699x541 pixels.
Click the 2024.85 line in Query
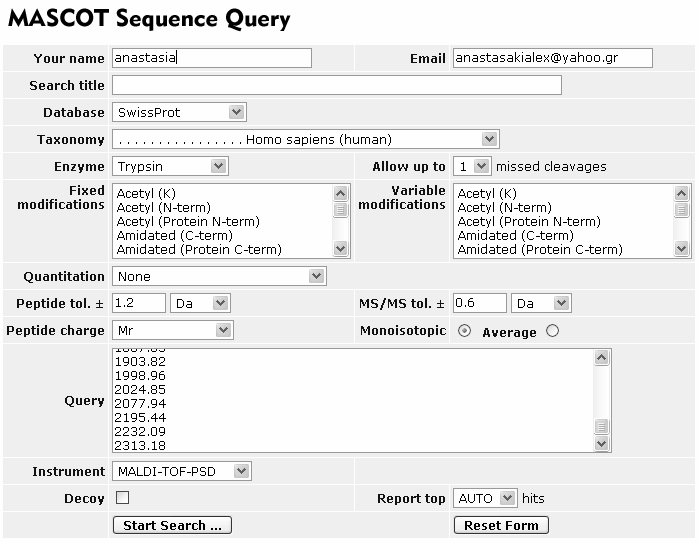pyautogui.click(x=140, y=389)
